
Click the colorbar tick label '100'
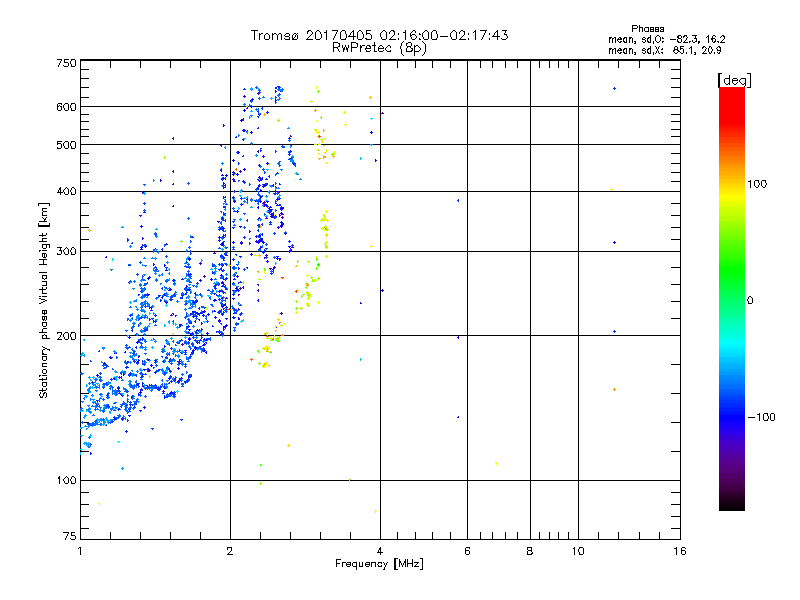click(757, 184)
